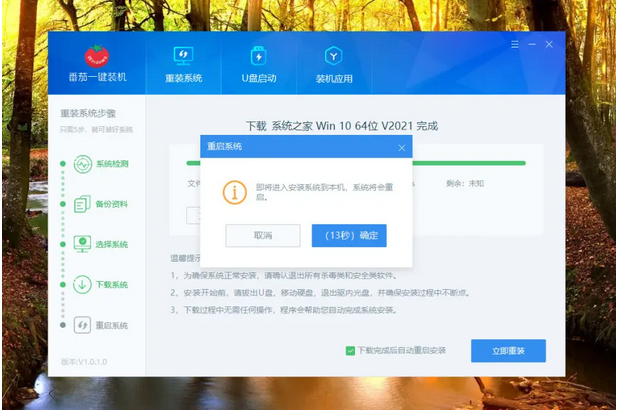The image size is (618, 410).
Task: Click the 备份资料 step icon
Action: point(82,204)
